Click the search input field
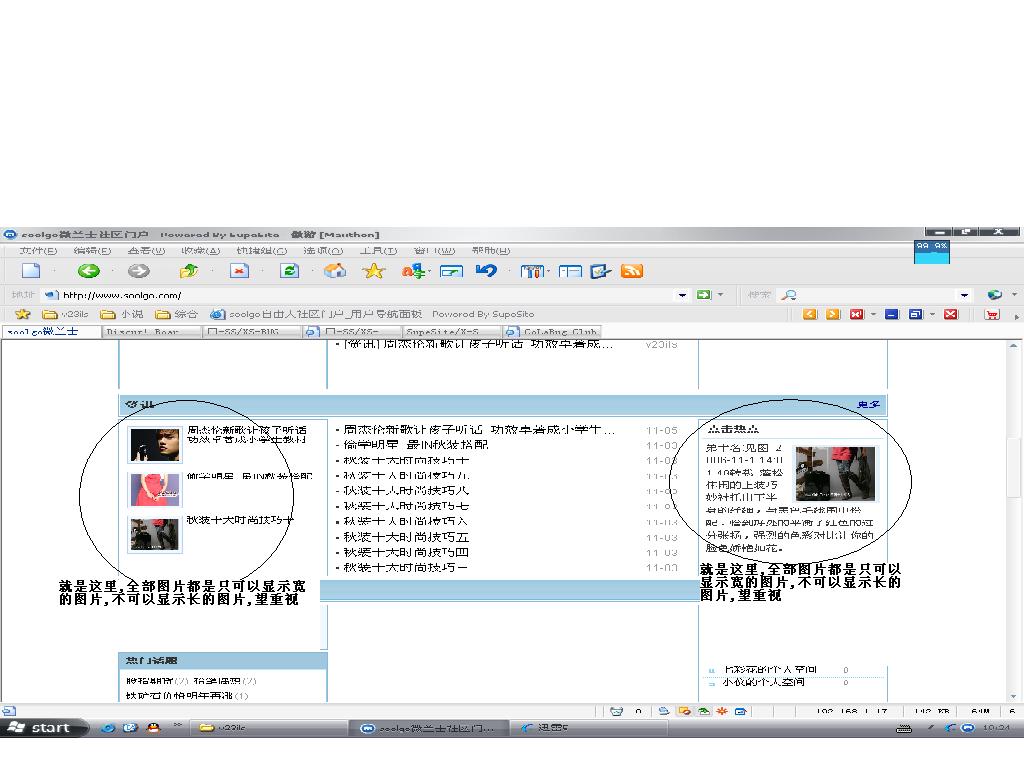This screenshot has height=768, width=1024. click(x=876, y=295)
